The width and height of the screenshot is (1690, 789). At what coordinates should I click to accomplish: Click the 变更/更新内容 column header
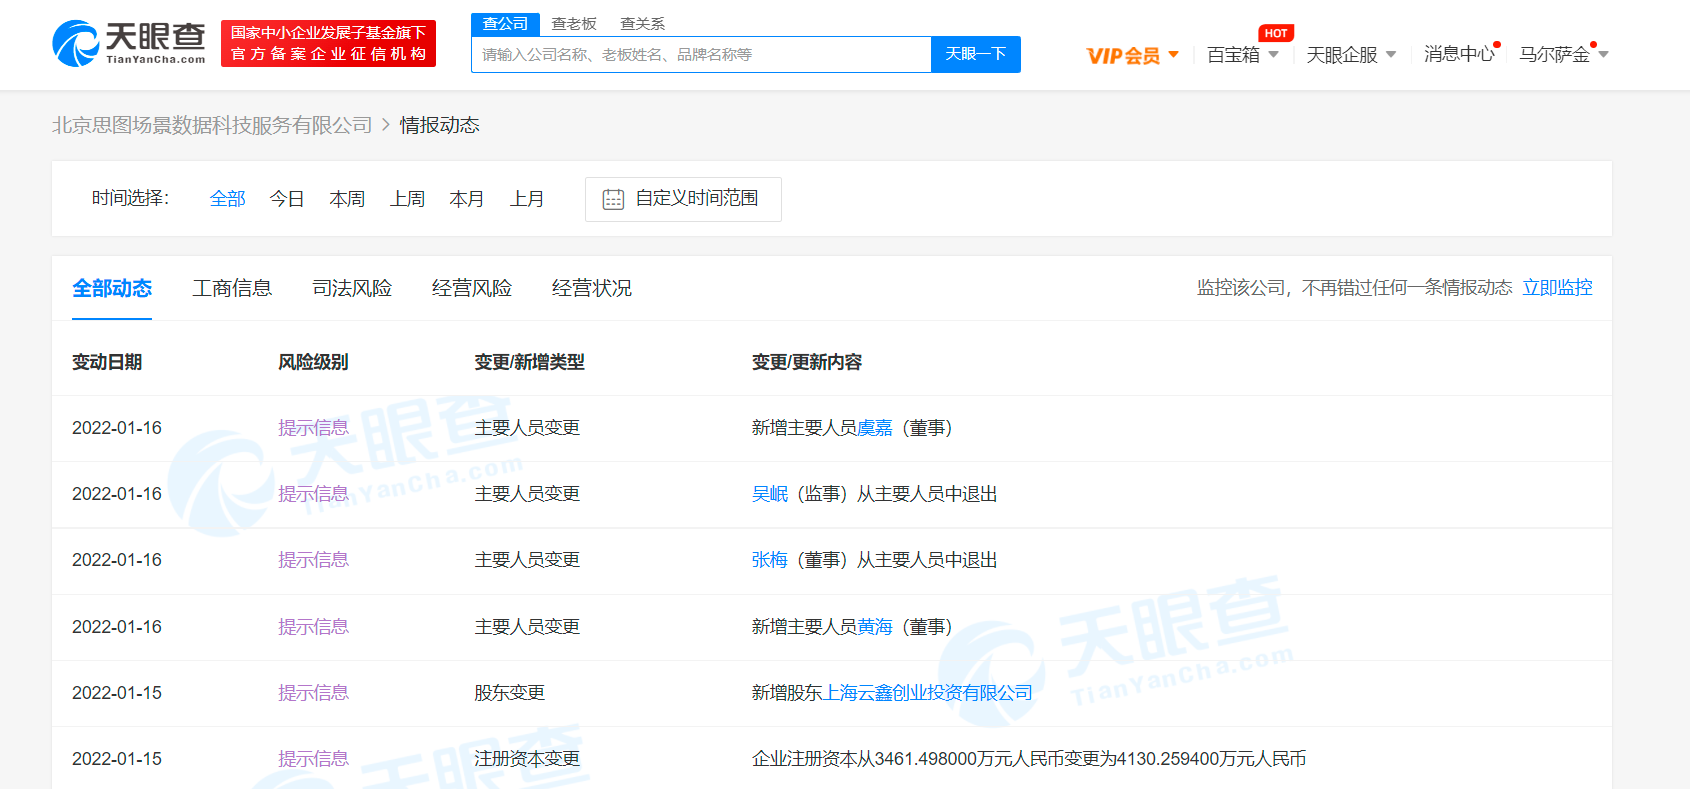coord(807,362)
